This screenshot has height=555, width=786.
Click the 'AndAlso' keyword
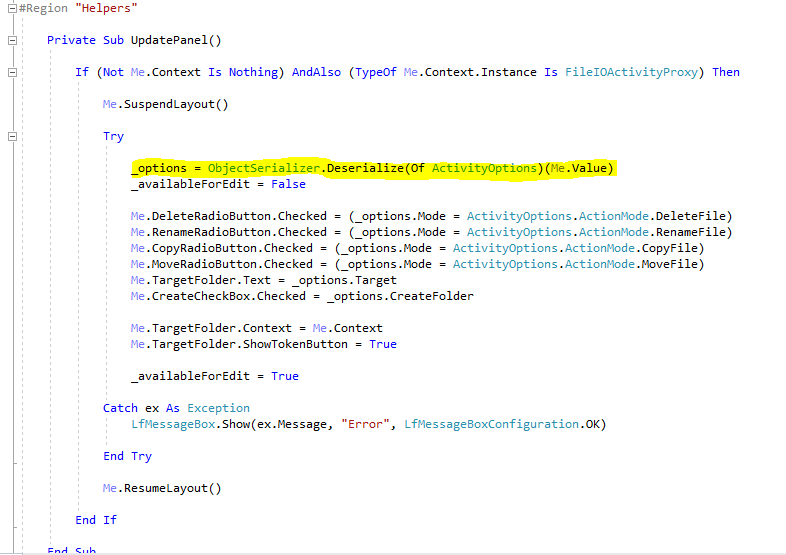tap(316, 72)
